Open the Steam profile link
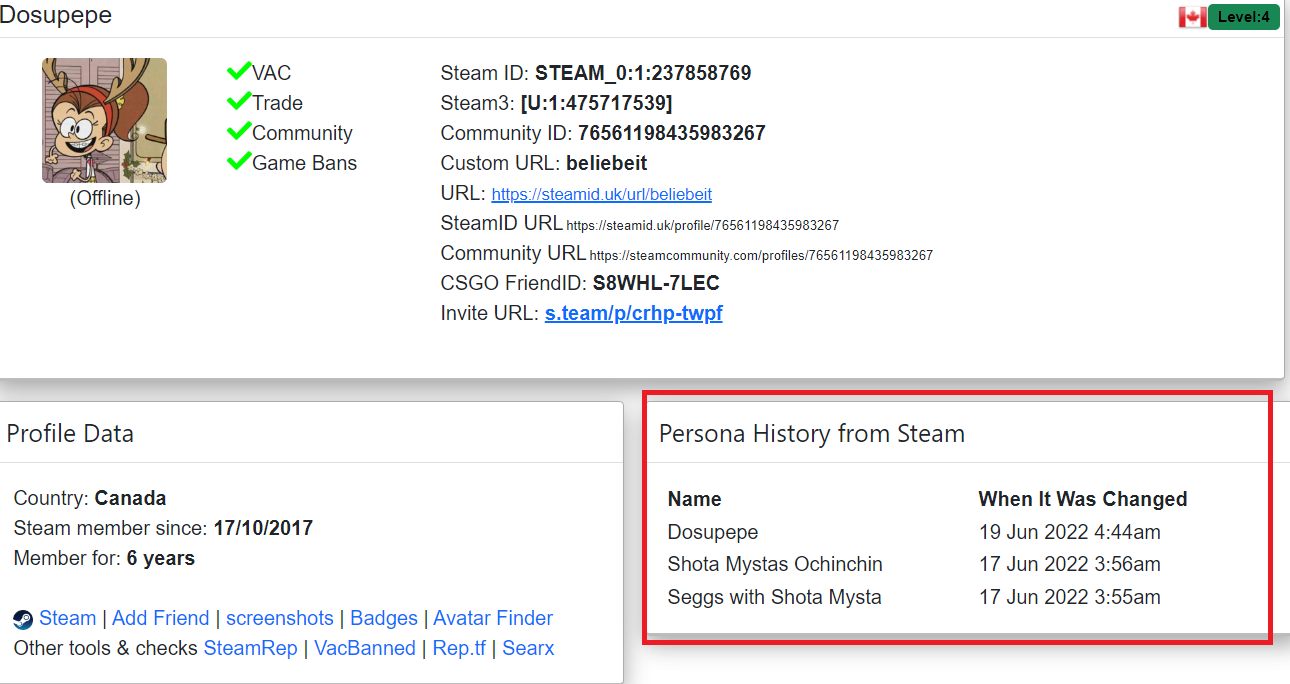Screen dimensions: 1290x684 pyautogui.click(x=68, y=618)
